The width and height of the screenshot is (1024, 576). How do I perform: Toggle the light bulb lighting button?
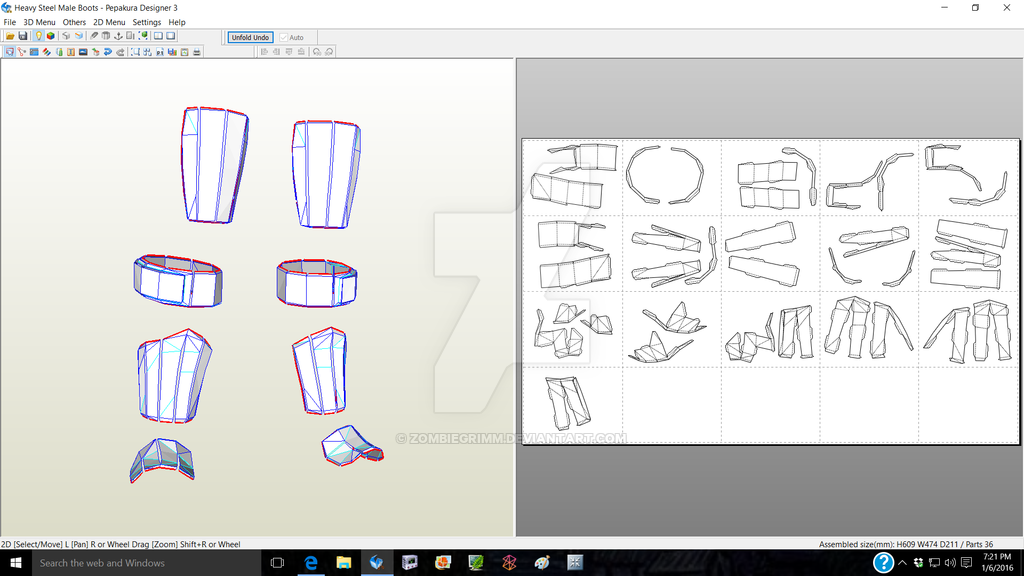tap(39, 36)
